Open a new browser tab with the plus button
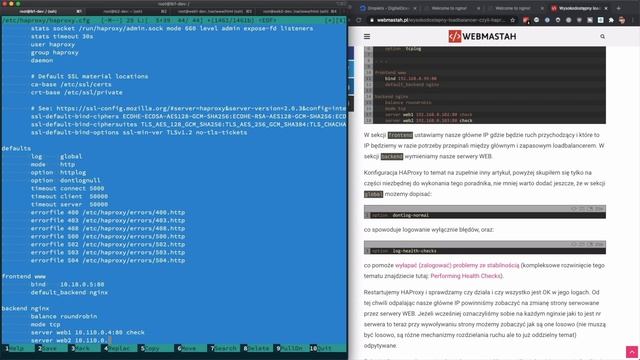This screenshot has height=360, width=640. pos(618,8)
